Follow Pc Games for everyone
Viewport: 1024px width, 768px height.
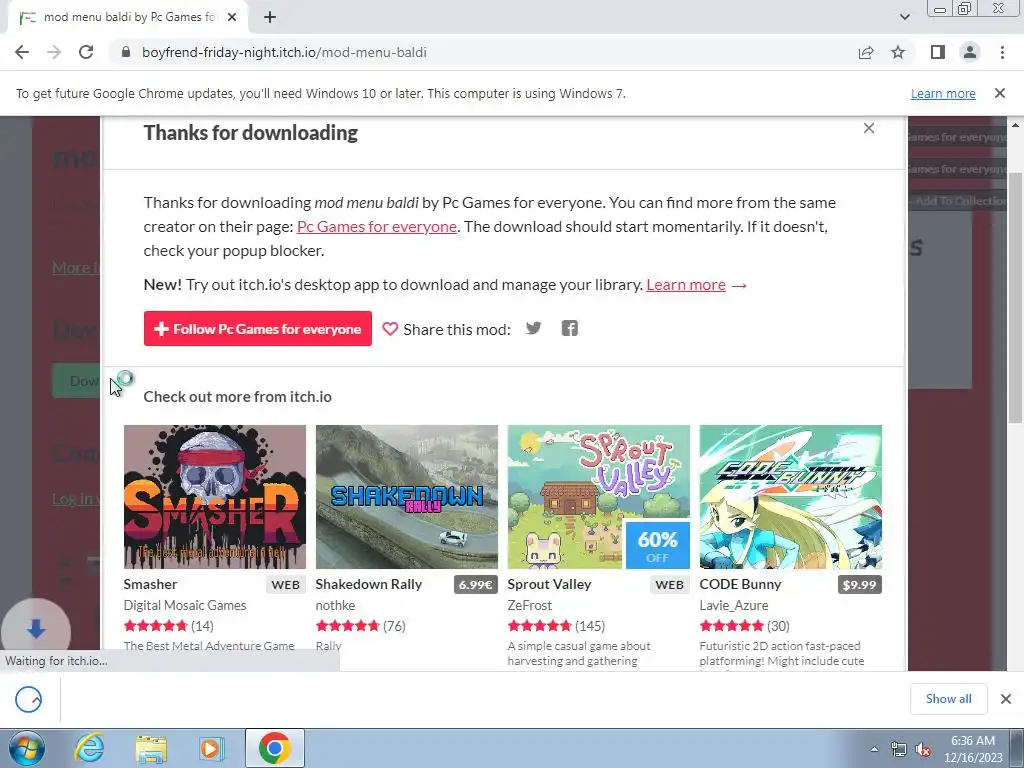[x=258, y=328]
